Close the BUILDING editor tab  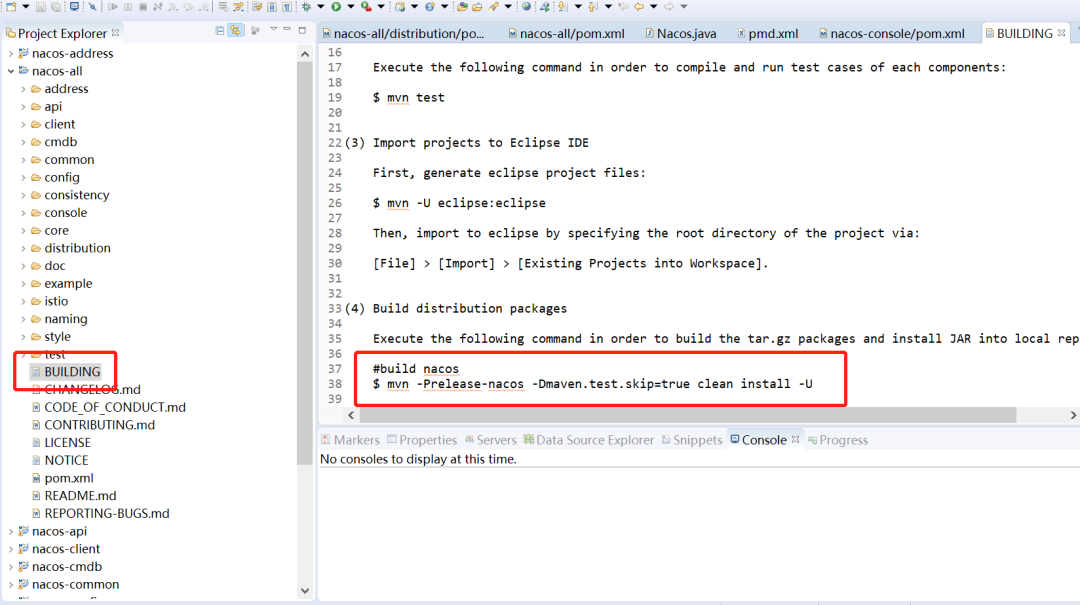click(x=1061, y=32)
